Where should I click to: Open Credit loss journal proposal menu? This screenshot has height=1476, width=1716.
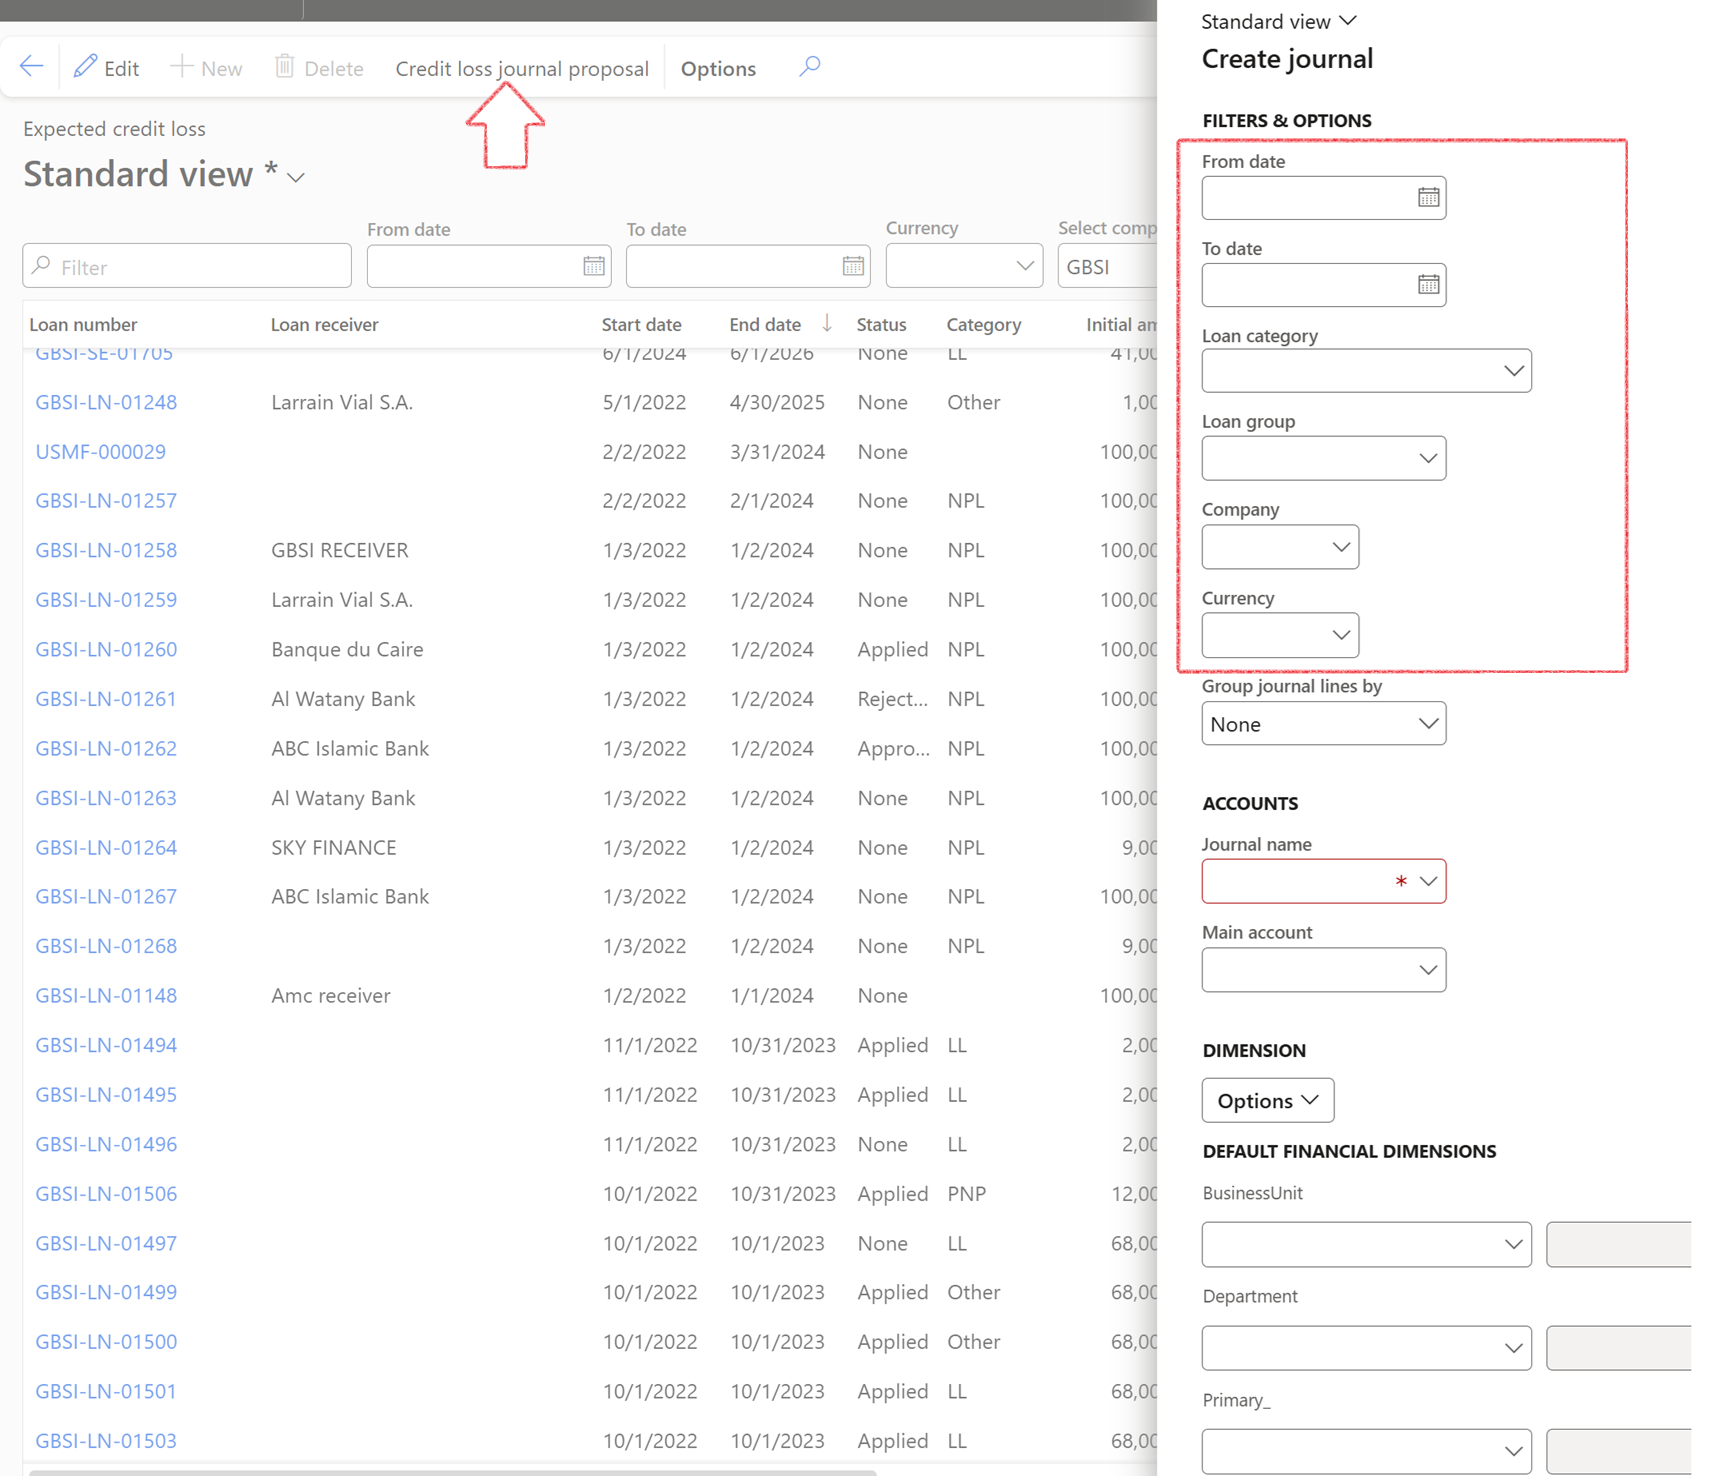(521, 68)
